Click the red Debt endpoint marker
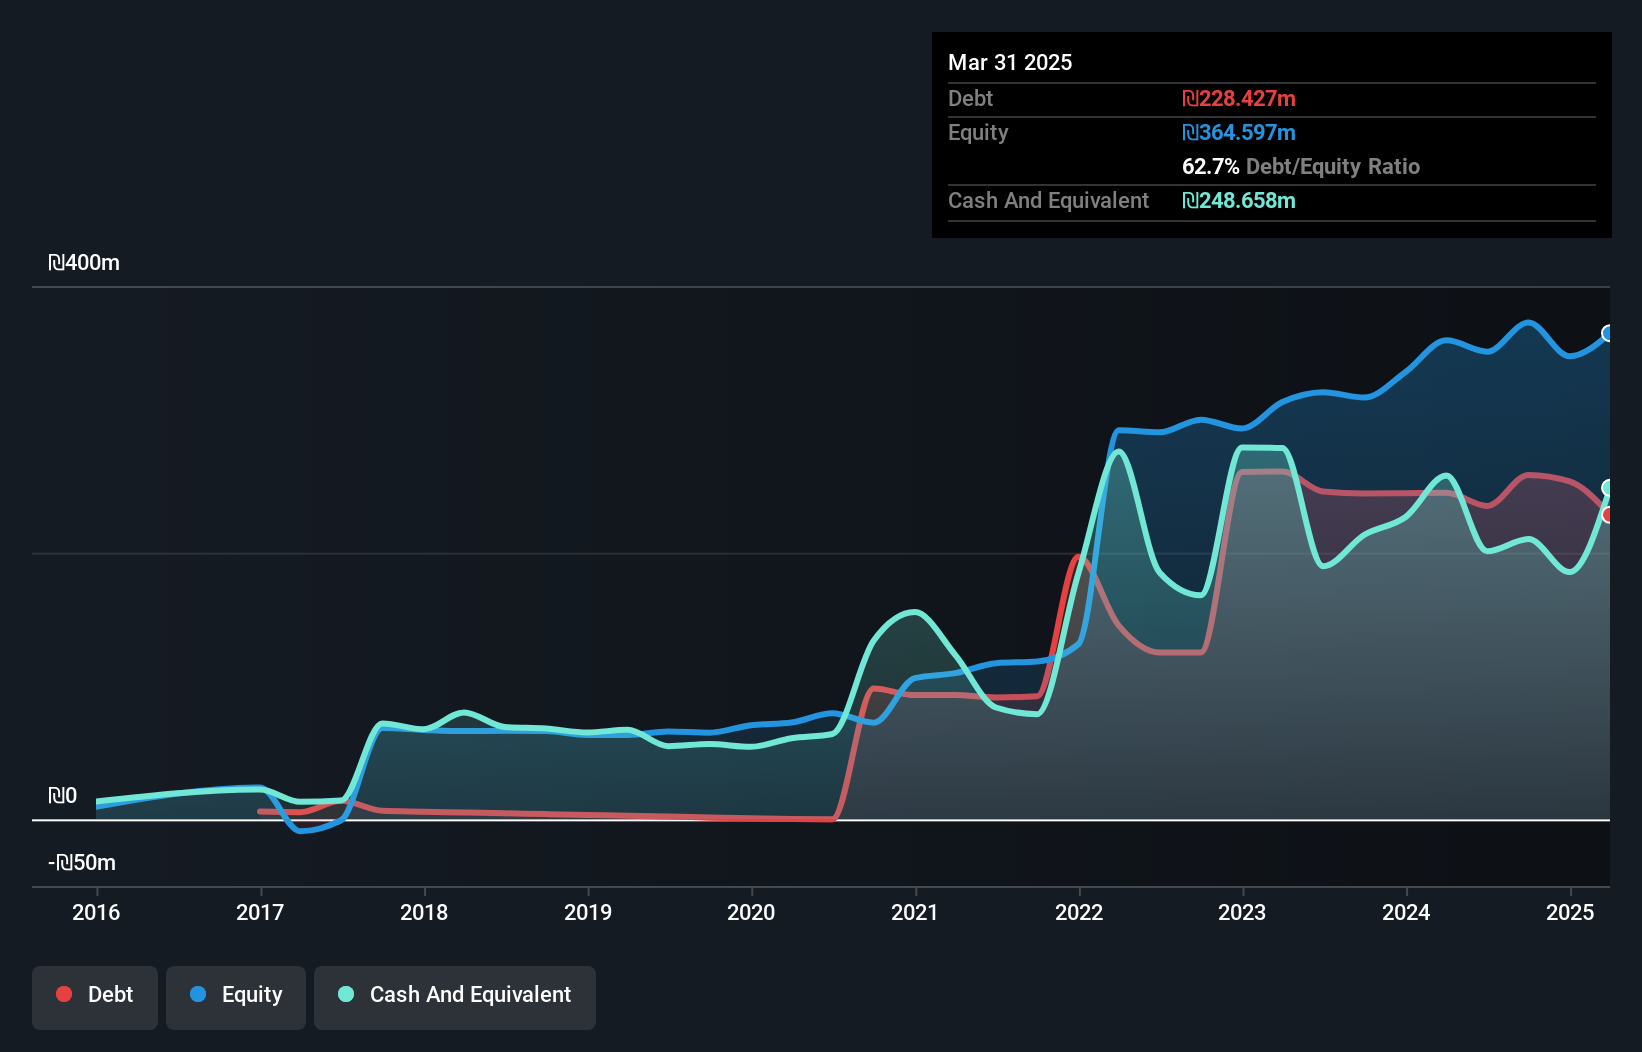 coord(1608,515)
